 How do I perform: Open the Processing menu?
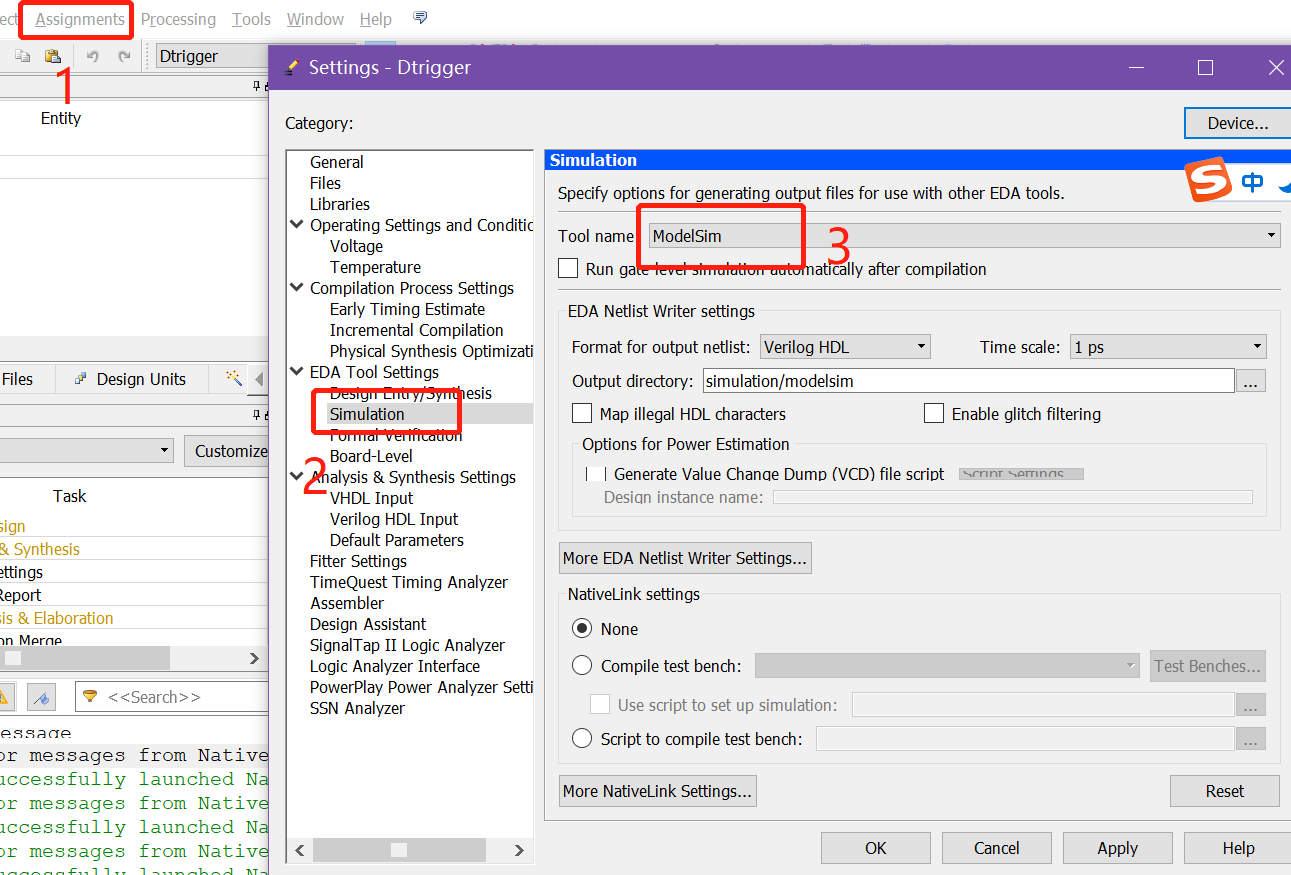click(178, 19)
